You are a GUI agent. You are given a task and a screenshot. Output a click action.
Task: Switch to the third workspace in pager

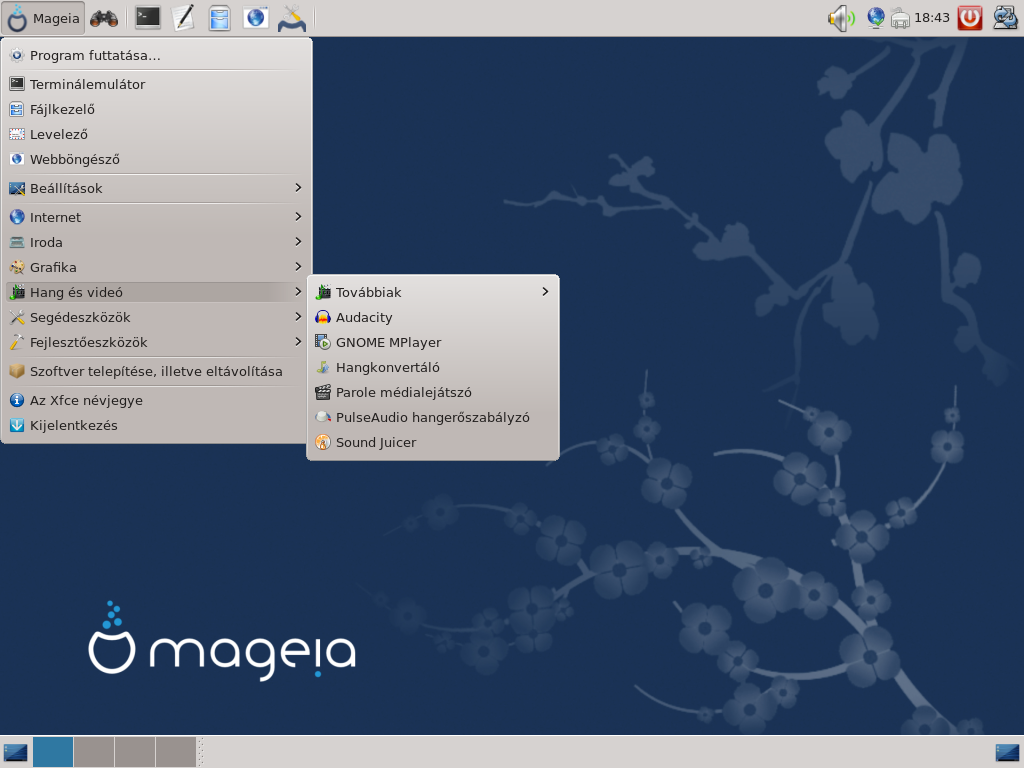pos(135,752)
